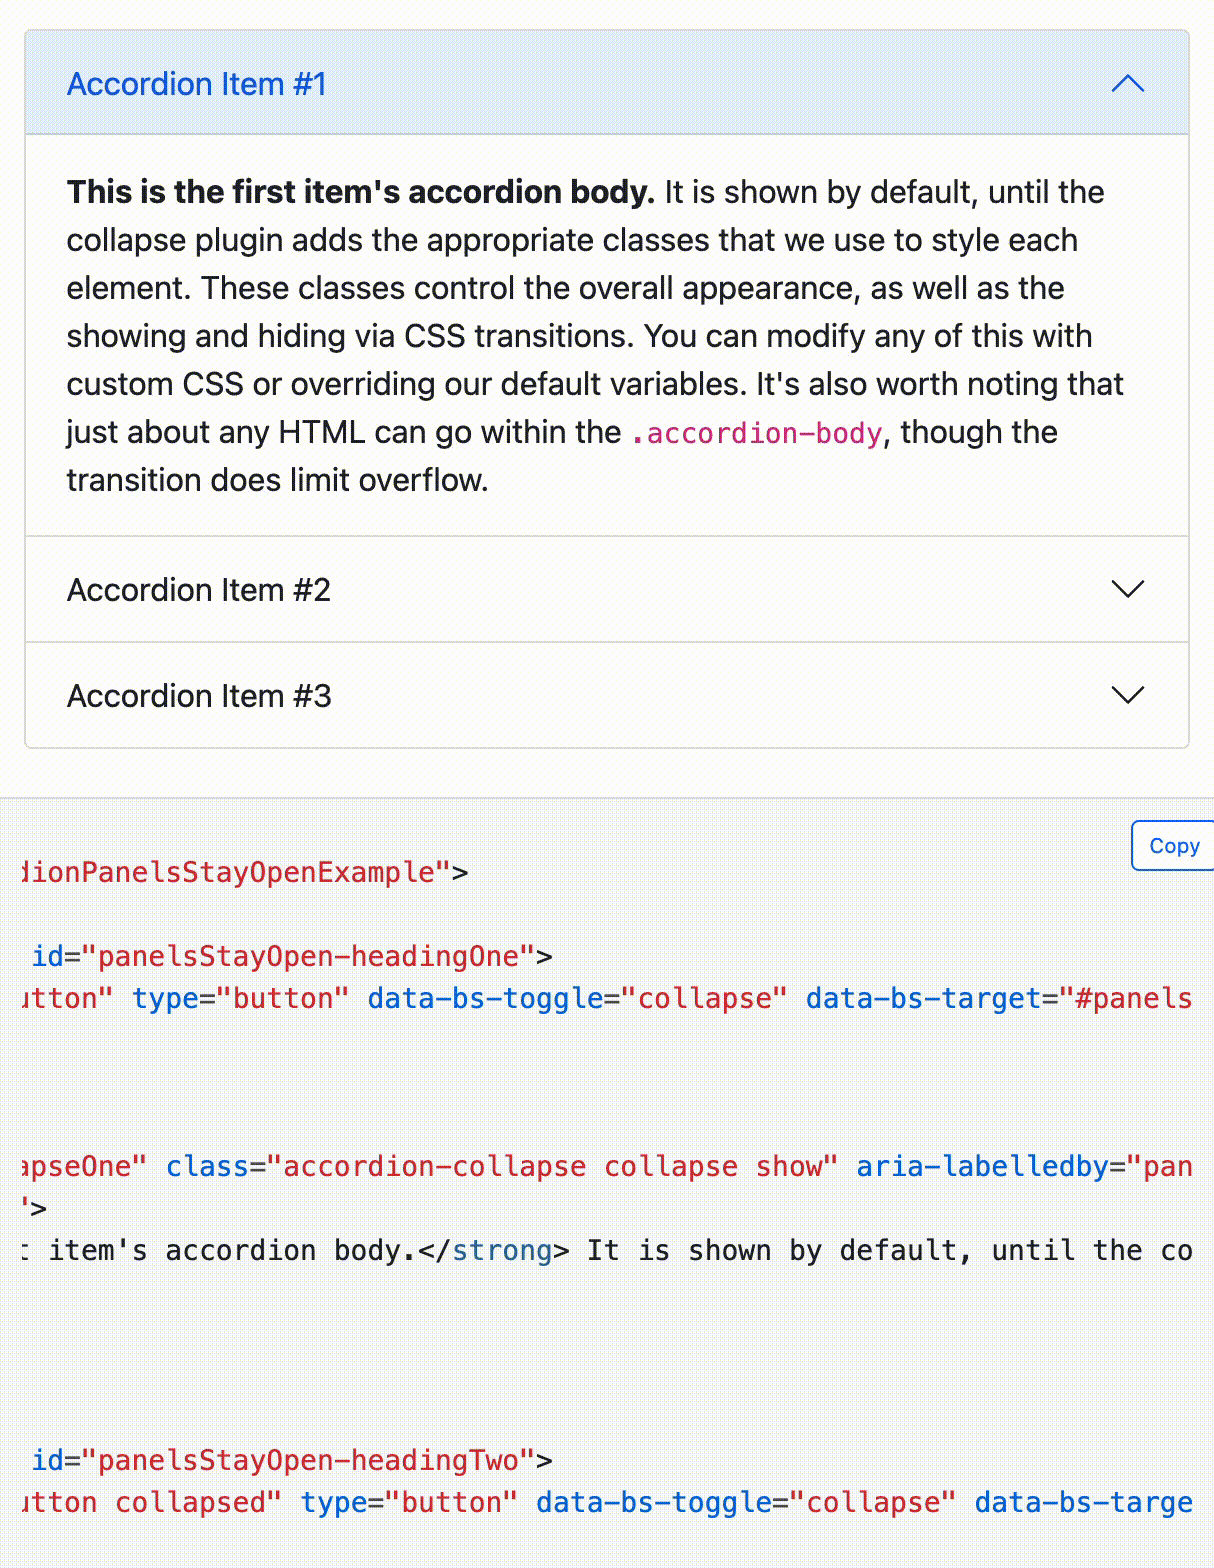
Task: Click 'until the co' in the code text line
Action: click(x=1091, y=1250)
